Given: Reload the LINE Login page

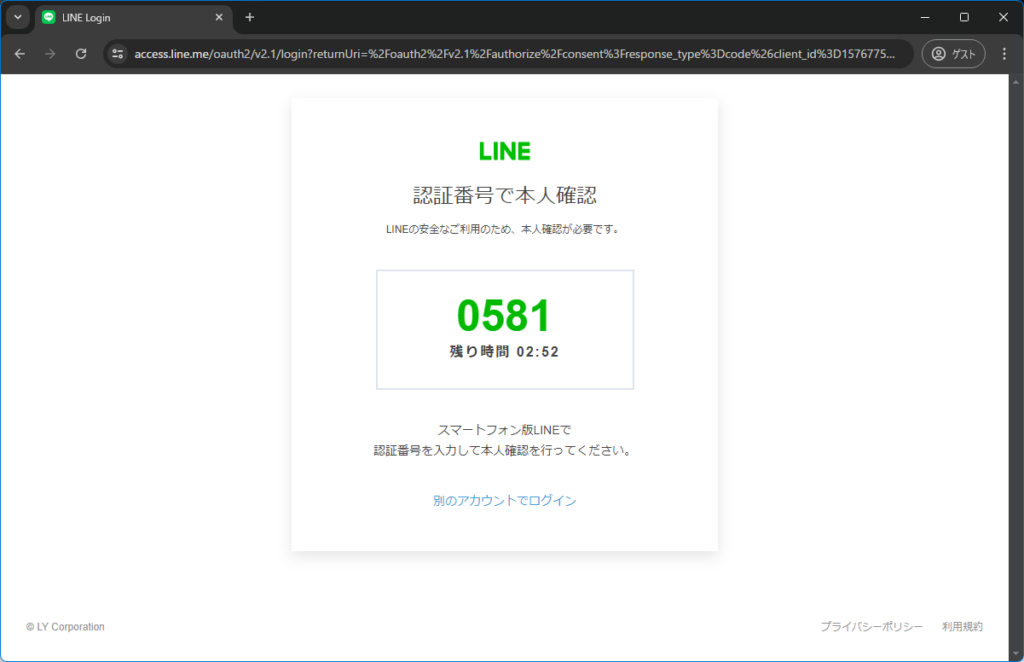Looking at the screenshot, I should 81,54.
